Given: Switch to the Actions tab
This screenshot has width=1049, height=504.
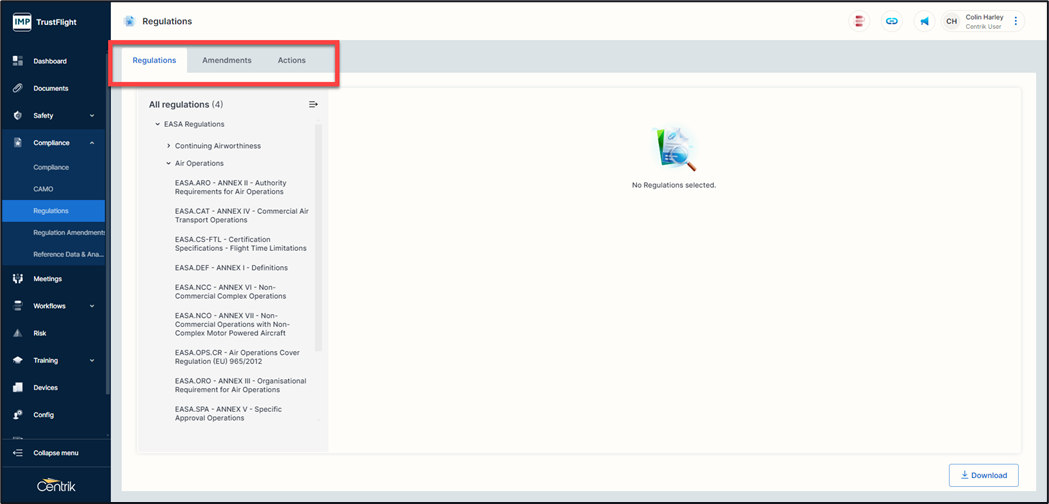Looking at the screenshot, I should [292, 60].
